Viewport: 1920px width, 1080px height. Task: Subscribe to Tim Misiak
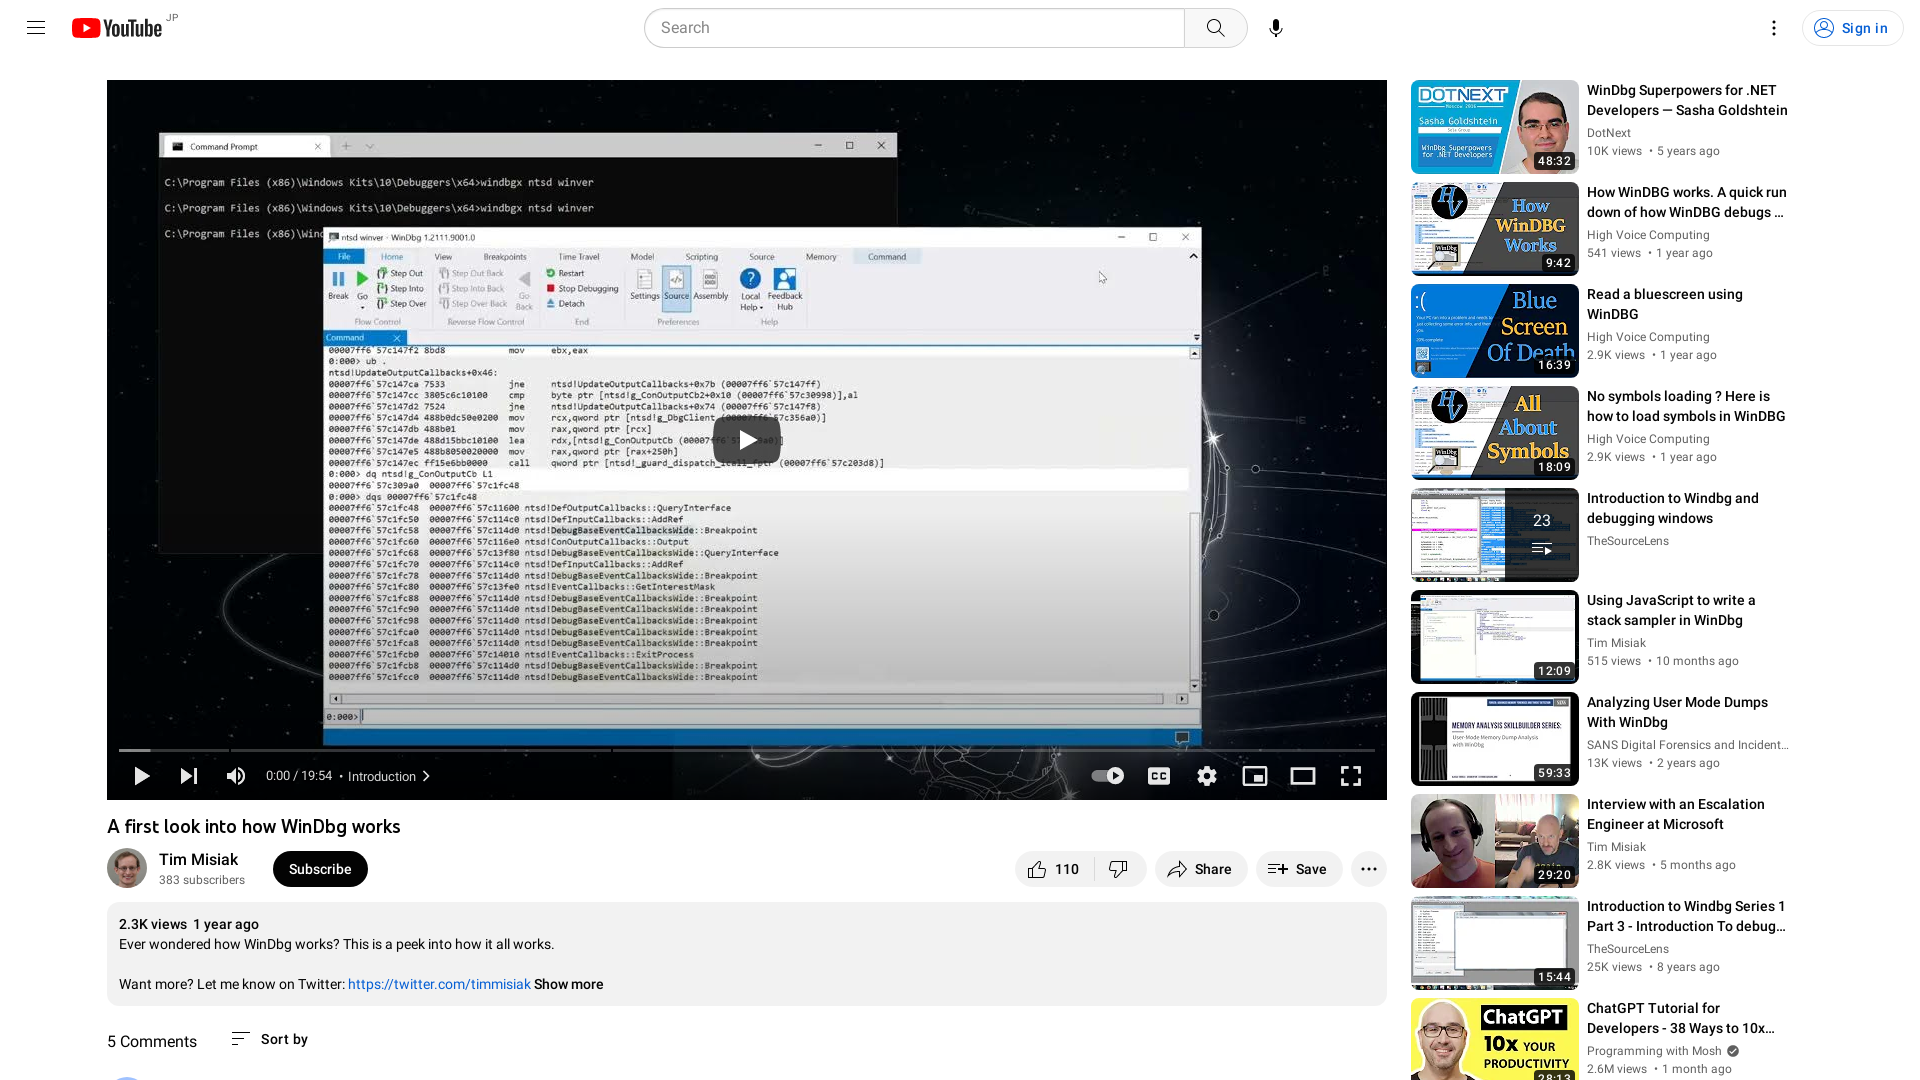point(320,869)
